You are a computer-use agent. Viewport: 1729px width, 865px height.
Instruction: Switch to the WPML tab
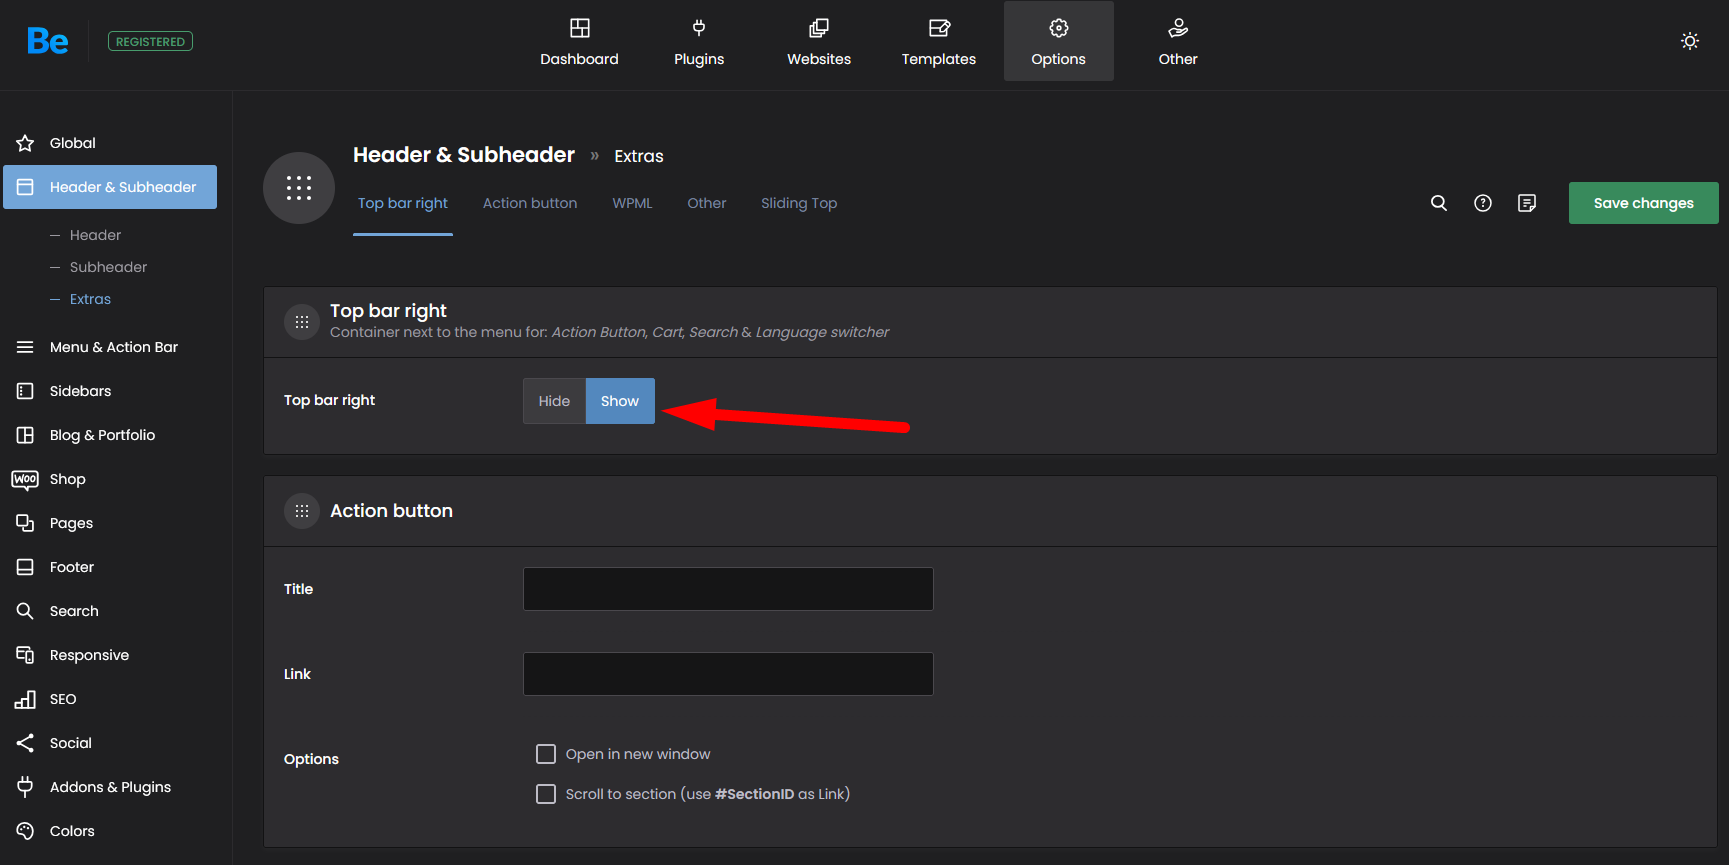632,203
